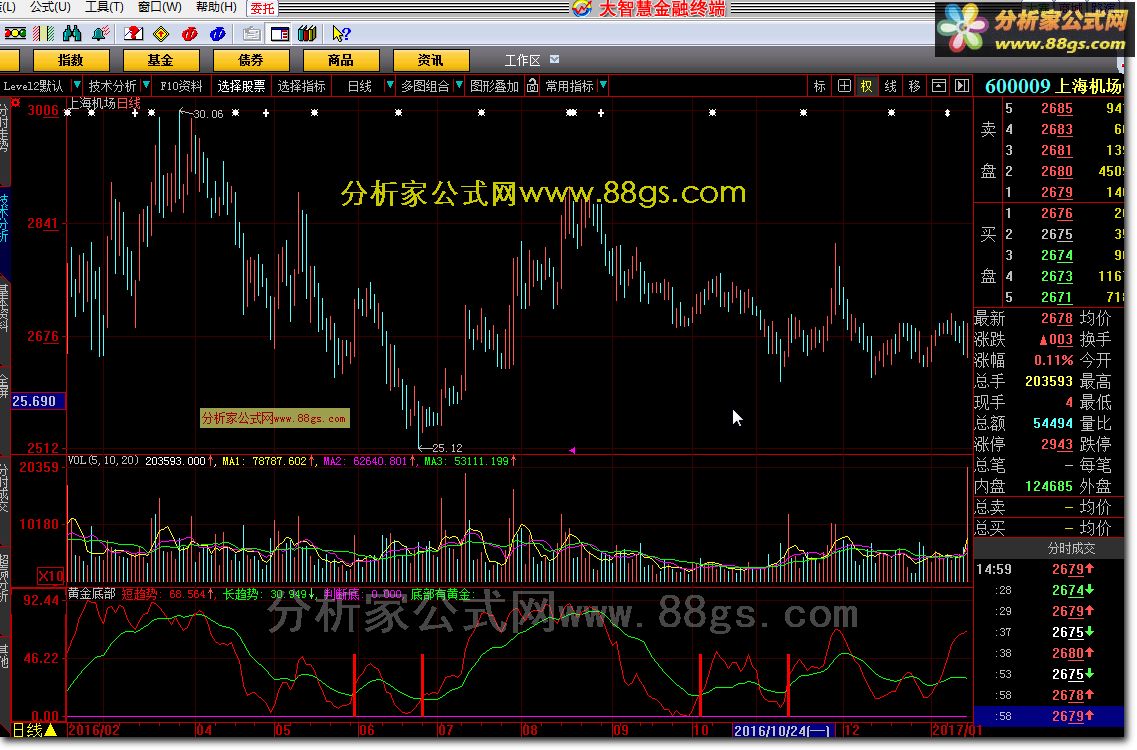Expand the 技术分析 dropdown arrow

click(x=146, y=86)
